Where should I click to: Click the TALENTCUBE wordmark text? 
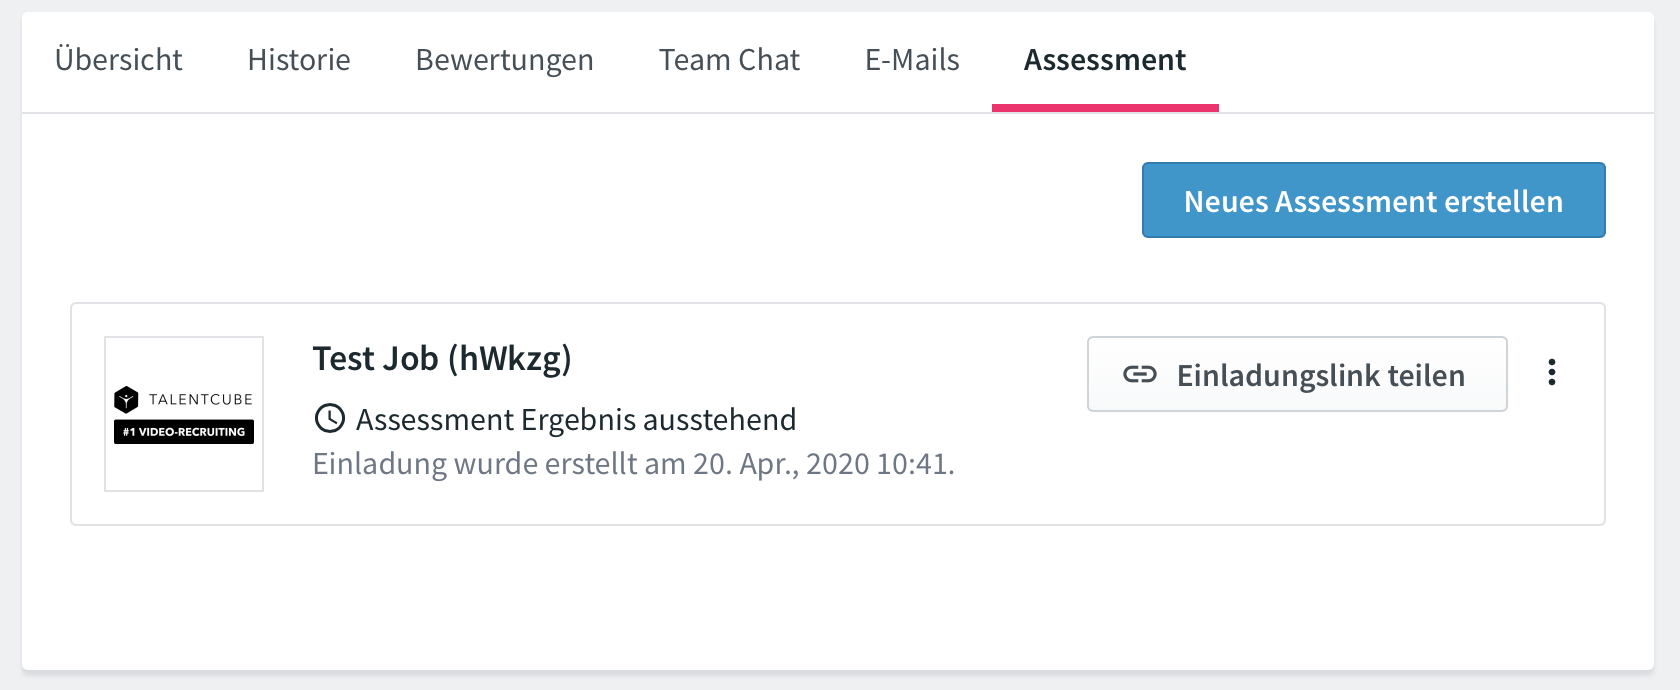(x=201, y=399)
